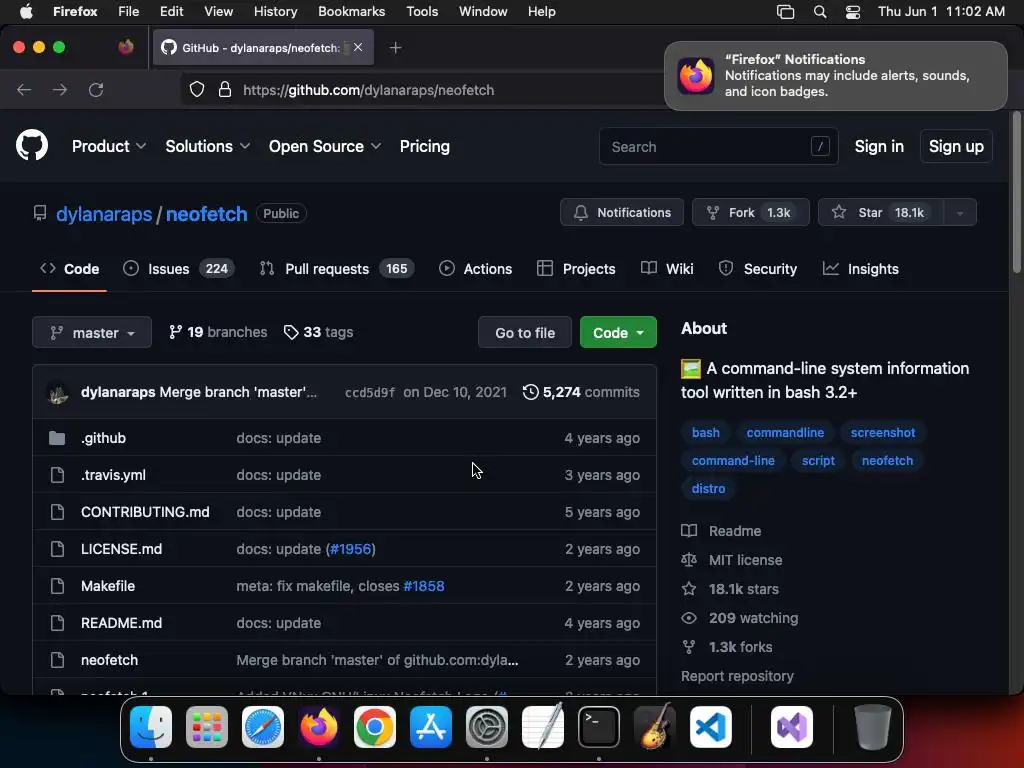The width and height of the screenshot is (1024, 768).
Task: Open CONTRIBUTING.md file
Action: (x=145, y=512)
